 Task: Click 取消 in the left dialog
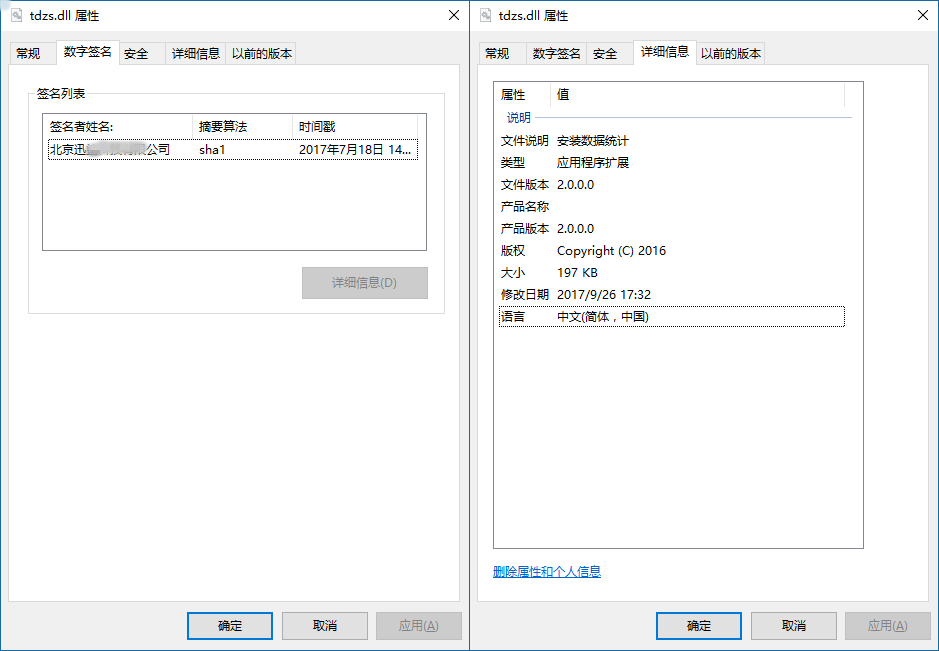tap(324, 626)
